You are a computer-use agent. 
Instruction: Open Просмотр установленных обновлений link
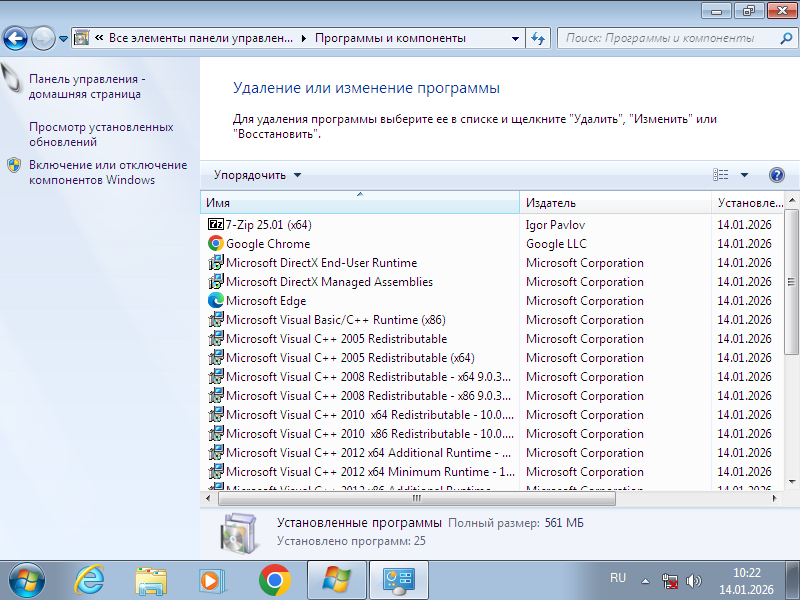coord(101,134)
